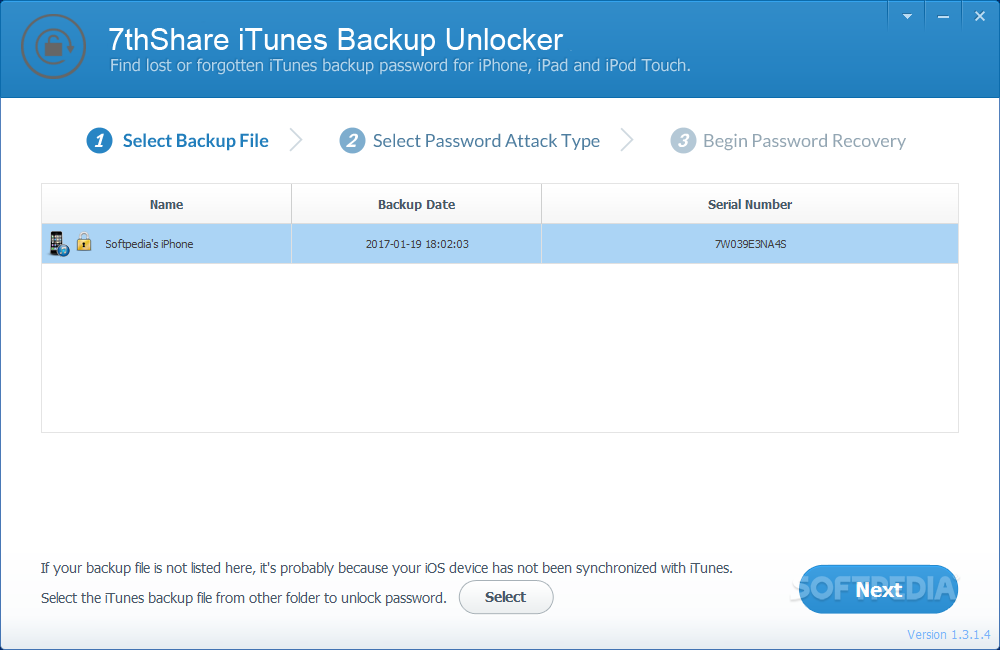Image resolution: width=1000 pixels, height=650 pixels.
Task: Click serial number 7W039E3NA4S
Action: pyautogui.click(x=750, y=244)
